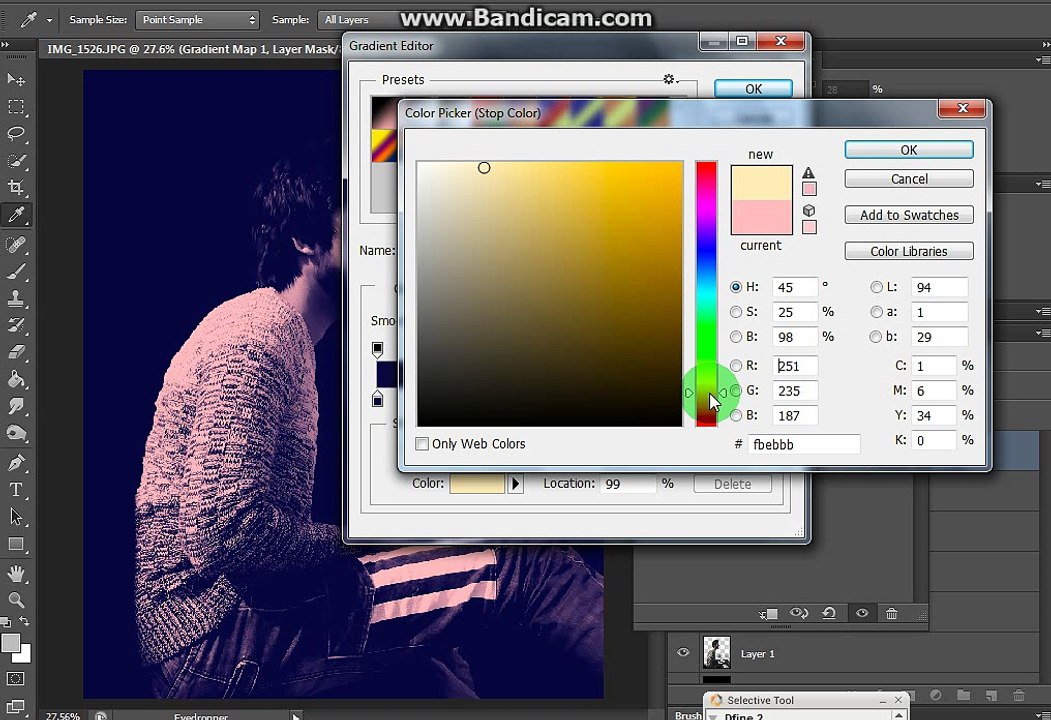Expand the left toolbar double arrows
Image resolution: width=1051 pixels, height=720 pixels.
pyautogui.click(x=5, y=45)
